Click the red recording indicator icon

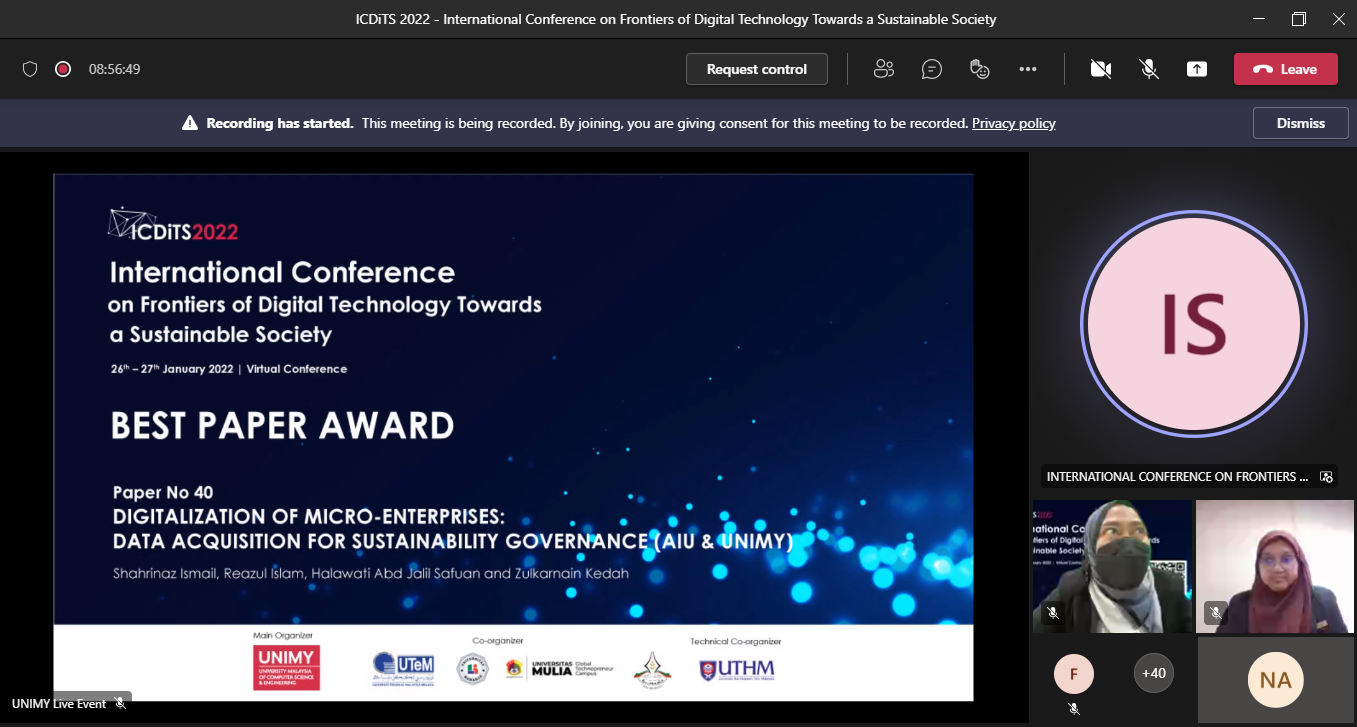[x=63, y=69]
